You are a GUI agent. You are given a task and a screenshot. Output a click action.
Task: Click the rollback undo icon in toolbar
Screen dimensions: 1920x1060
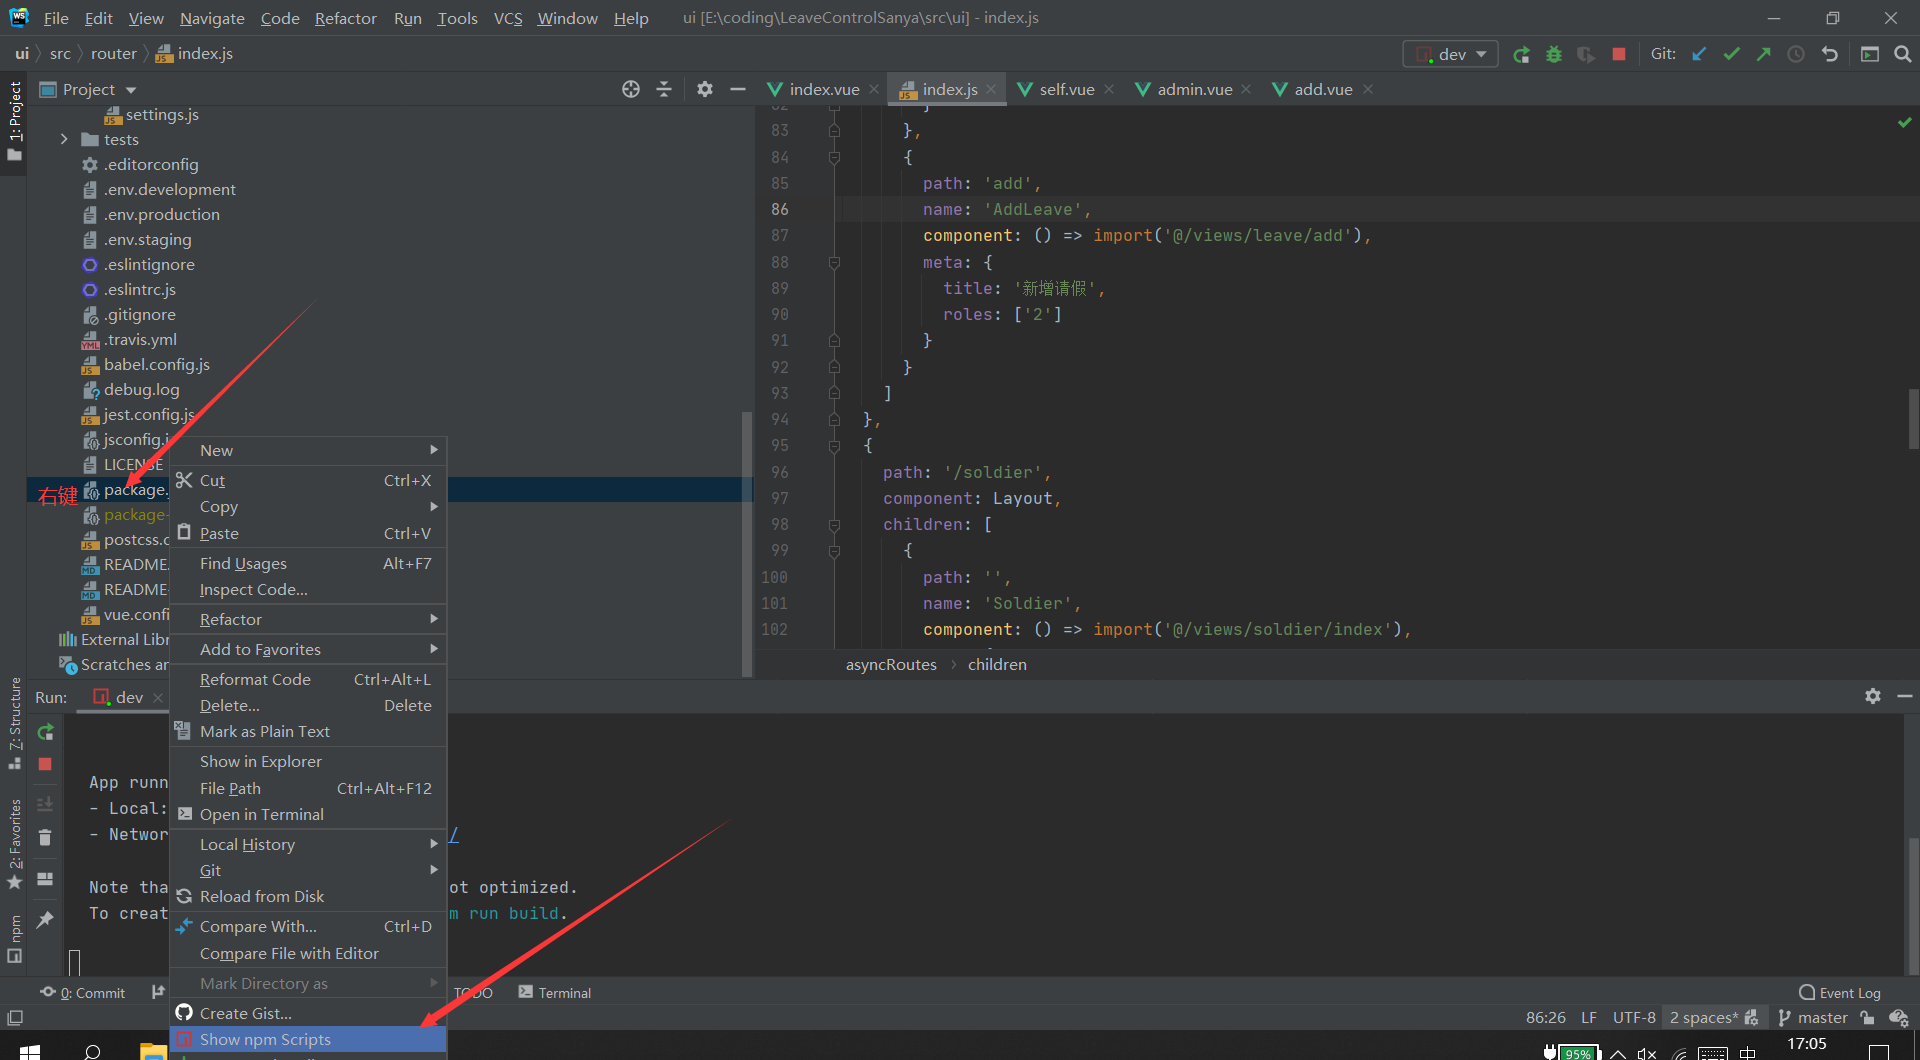click(x=1829, y=54)
